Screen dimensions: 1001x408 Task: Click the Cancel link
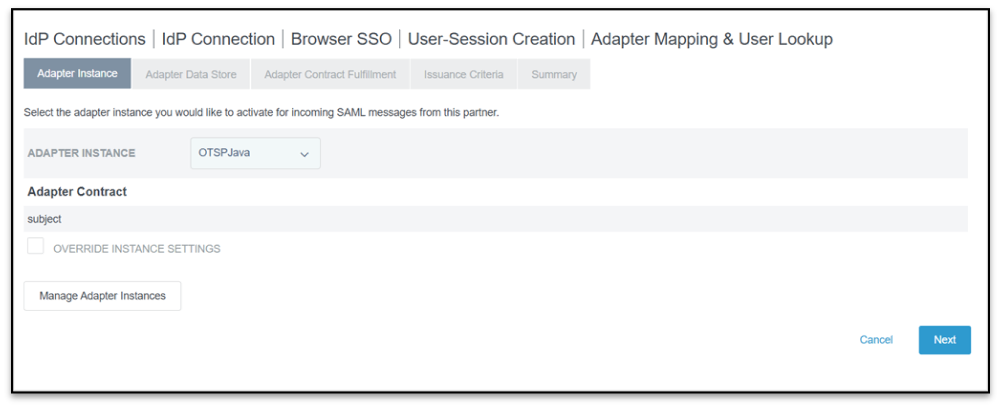click(x=875, y=340)
